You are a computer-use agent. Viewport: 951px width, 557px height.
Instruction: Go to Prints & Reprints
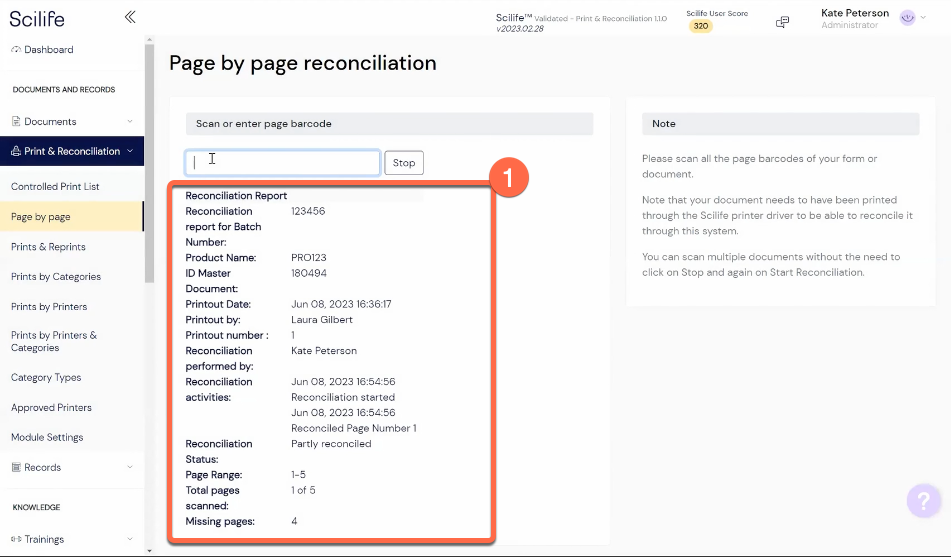tap(48, 247)
